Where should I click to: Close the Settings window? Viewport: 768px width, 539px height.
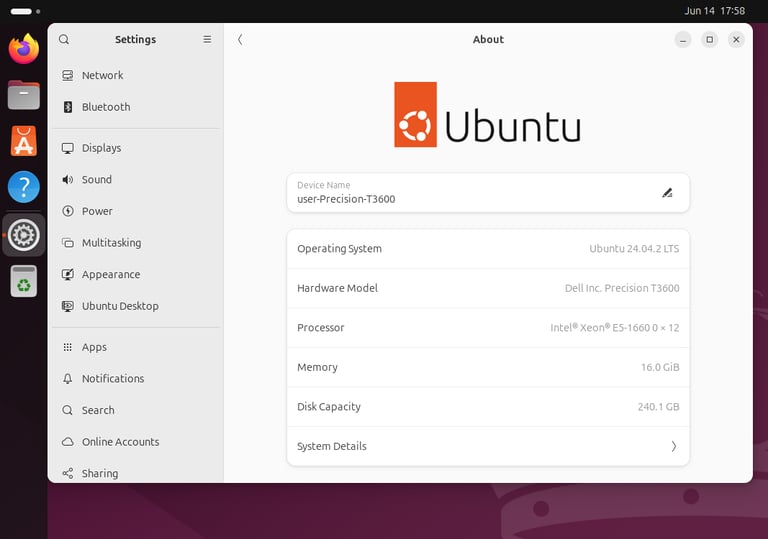[736, 40]
